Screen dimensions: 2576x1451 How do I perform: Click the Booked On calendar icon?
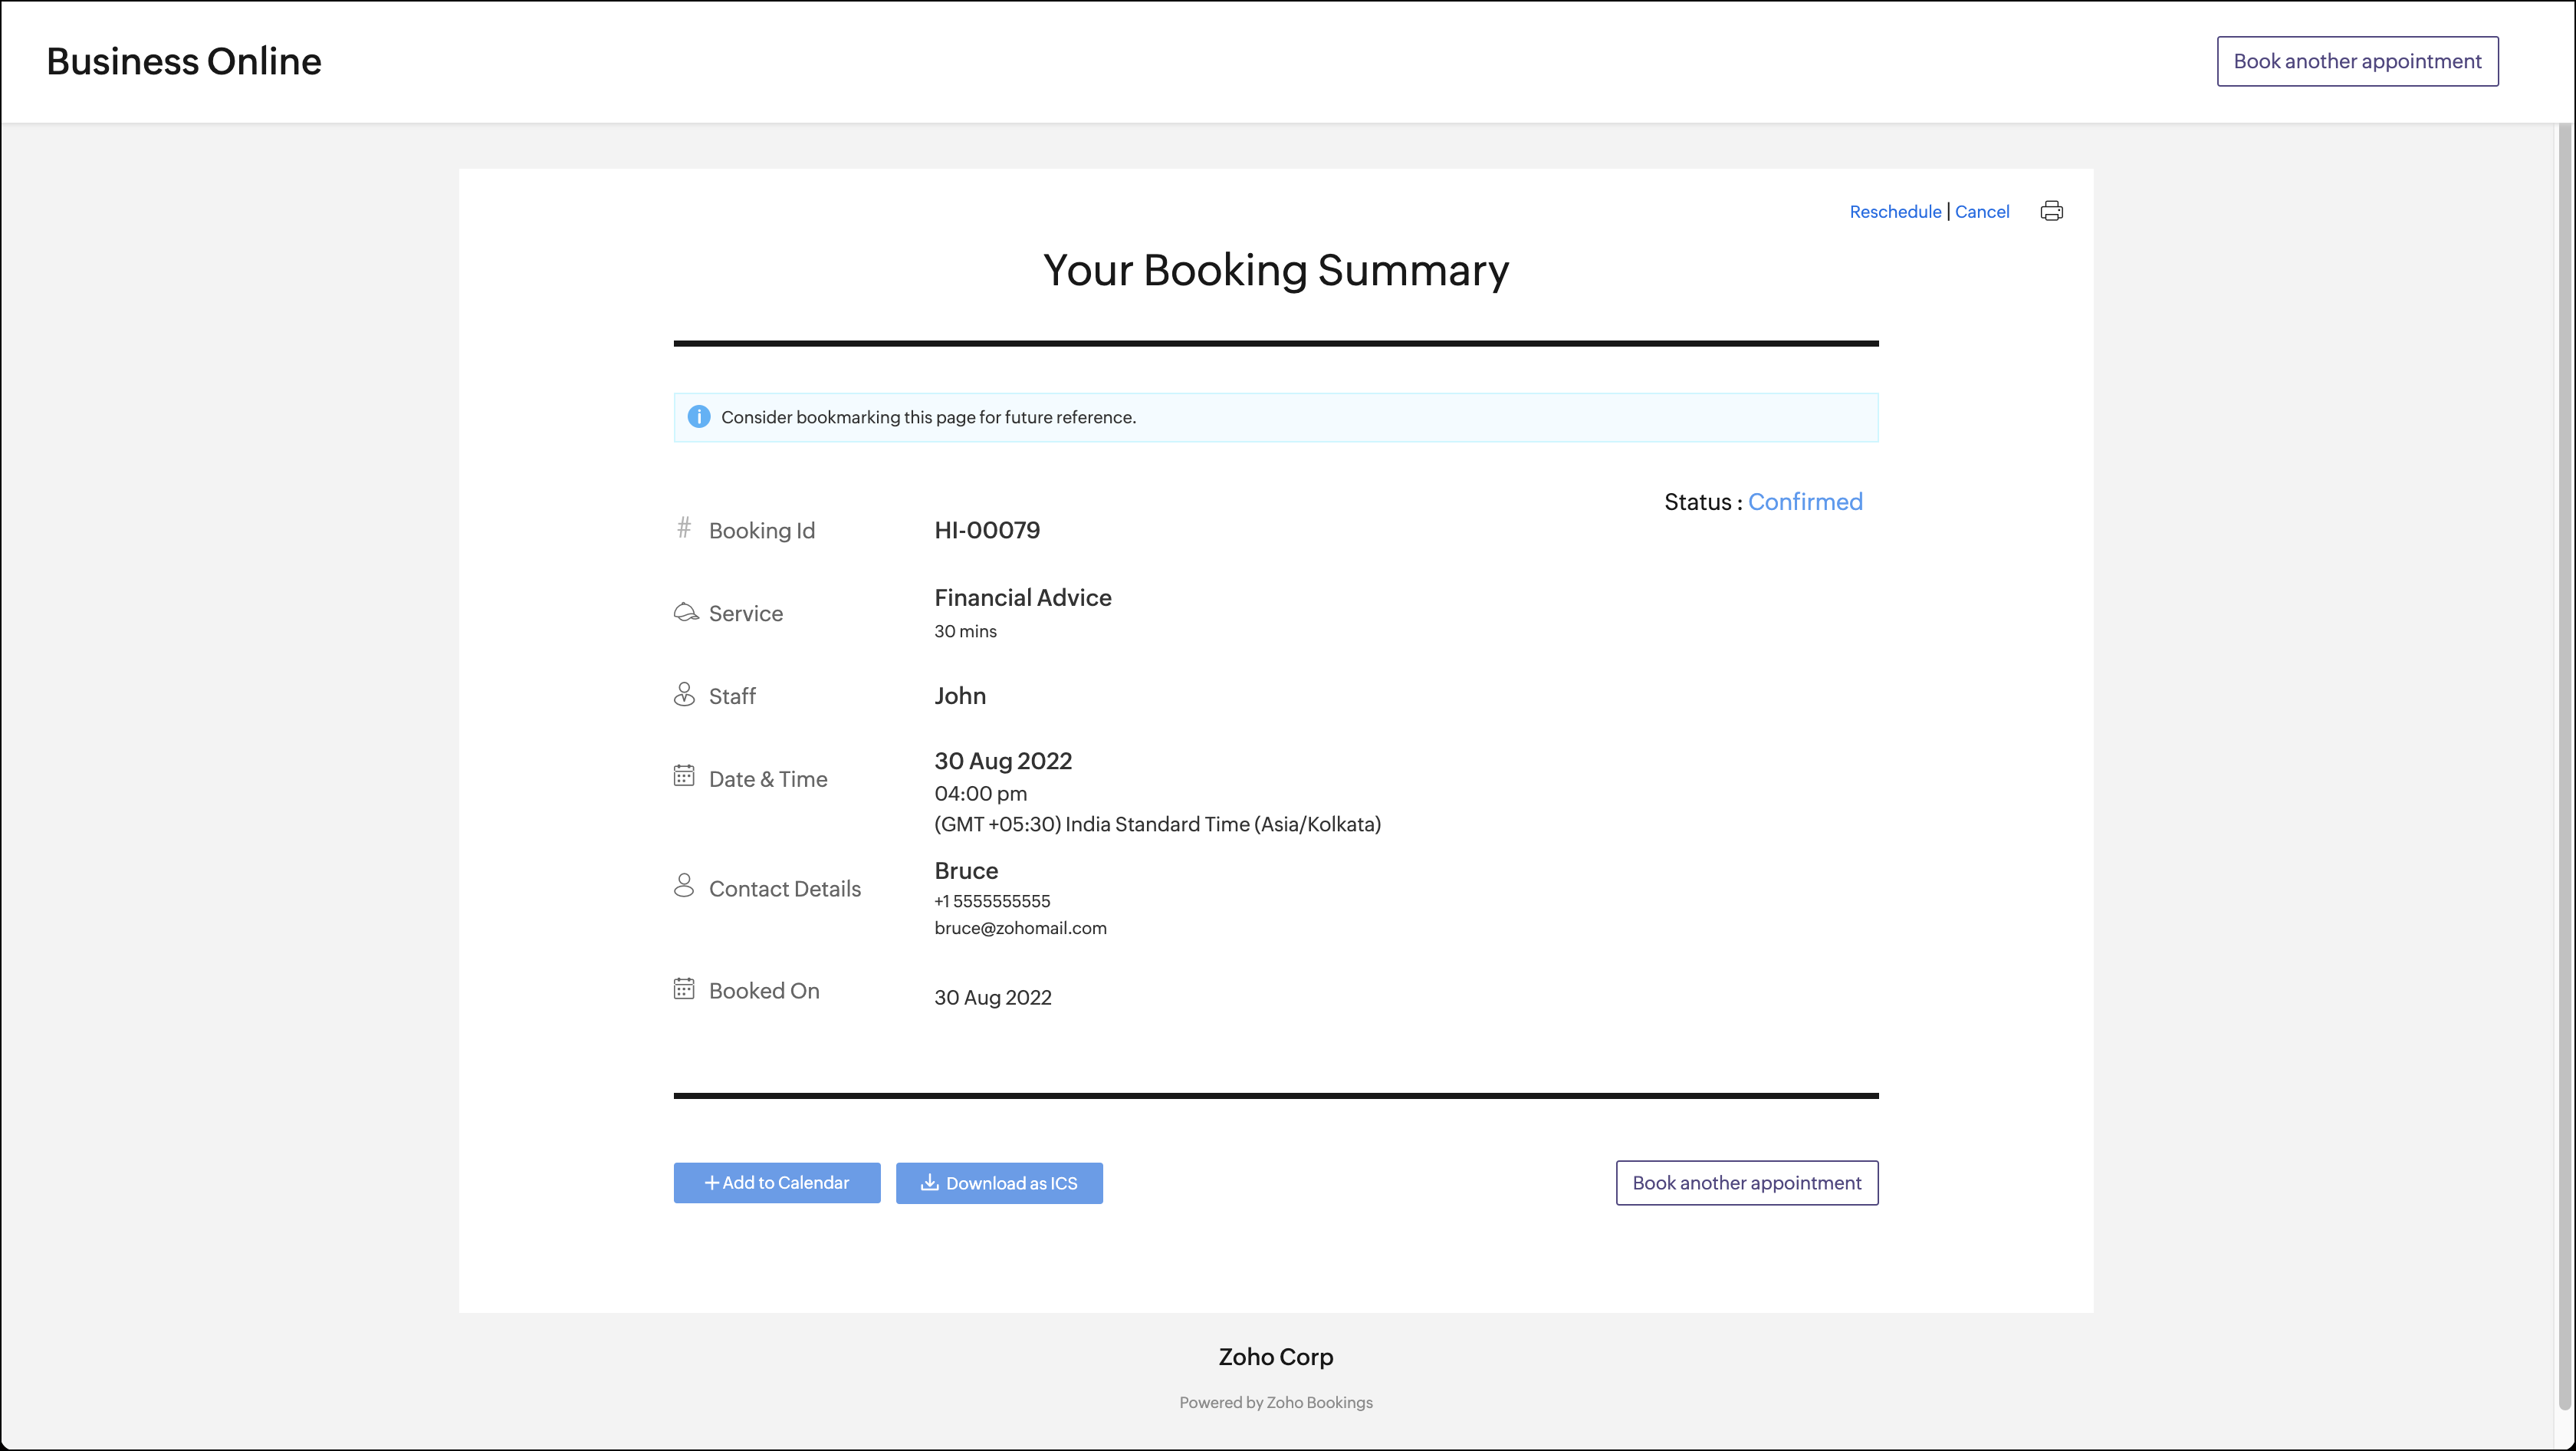point(684,989)
